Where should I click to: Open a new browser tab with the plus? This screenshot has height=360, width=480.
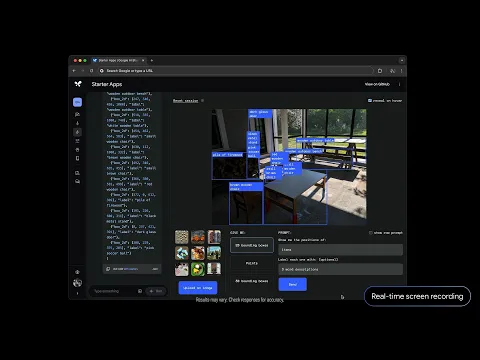[x=152, y=60]
